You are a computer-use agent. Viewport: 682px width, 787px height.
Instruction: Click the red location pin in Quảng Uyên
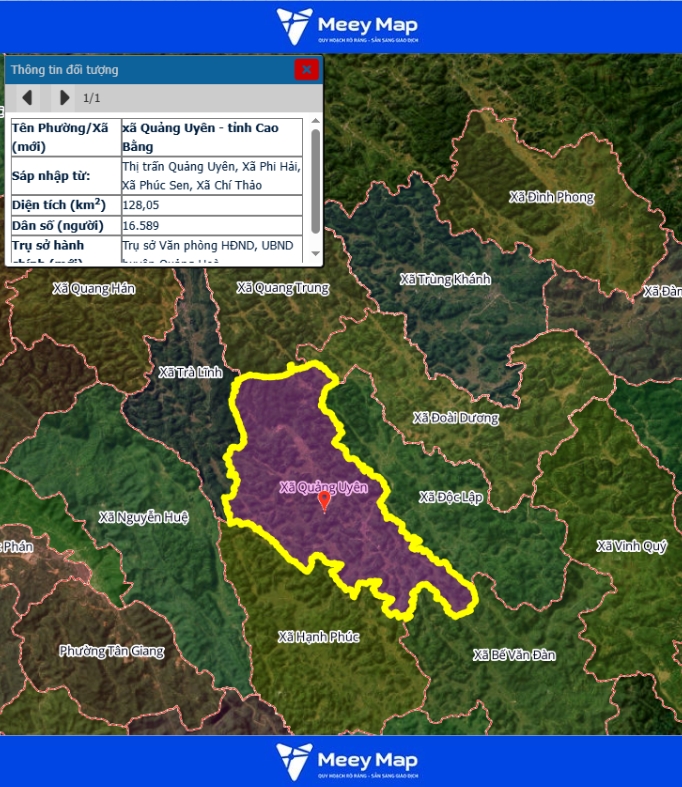pos(323,501)
